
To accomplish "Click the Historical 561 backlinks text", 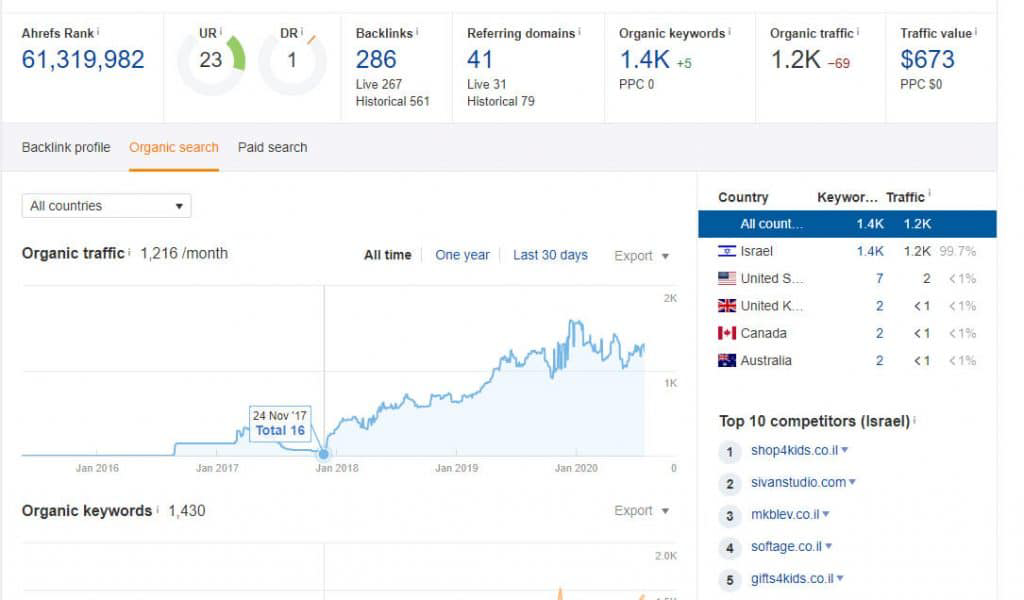I will [392, 101].
